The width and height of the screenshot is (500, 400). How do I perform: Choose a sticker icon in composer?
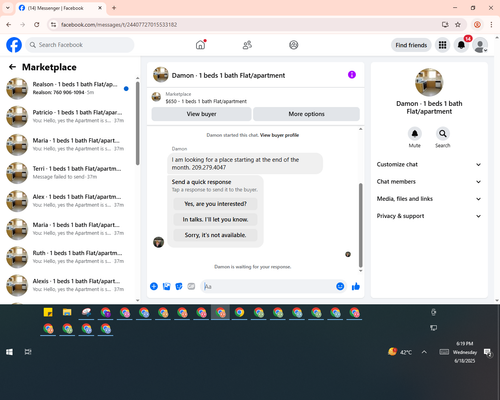179,286
